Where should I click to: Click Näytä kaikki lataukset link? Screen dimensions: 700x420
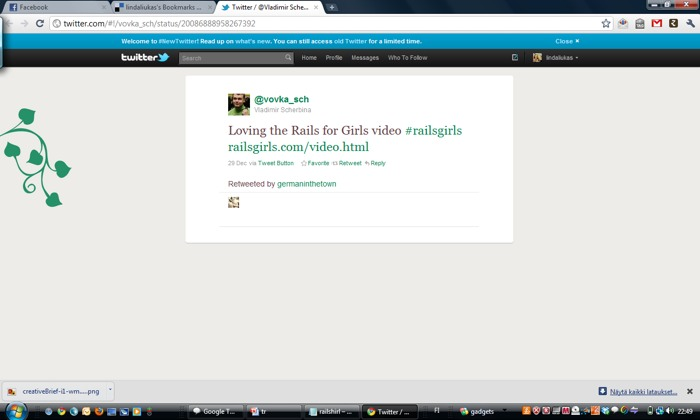click(x=643, y=392)
